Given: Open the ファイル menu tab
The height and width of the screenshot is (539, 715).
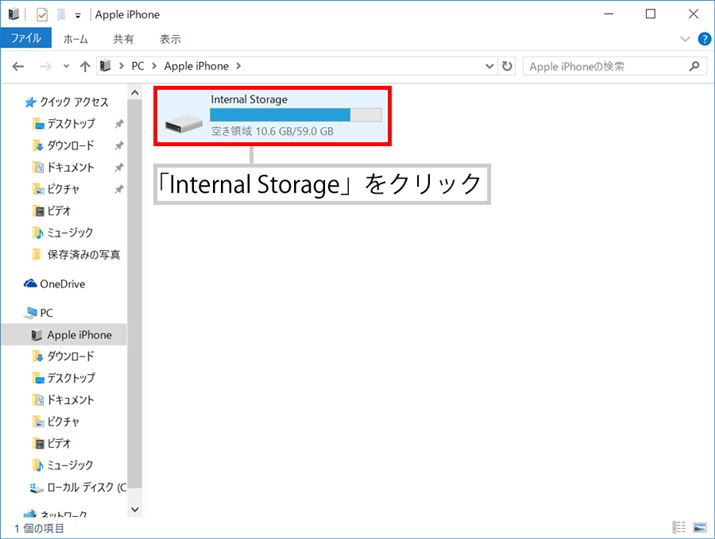Looking at the screenshot, I should click(25, 39).
